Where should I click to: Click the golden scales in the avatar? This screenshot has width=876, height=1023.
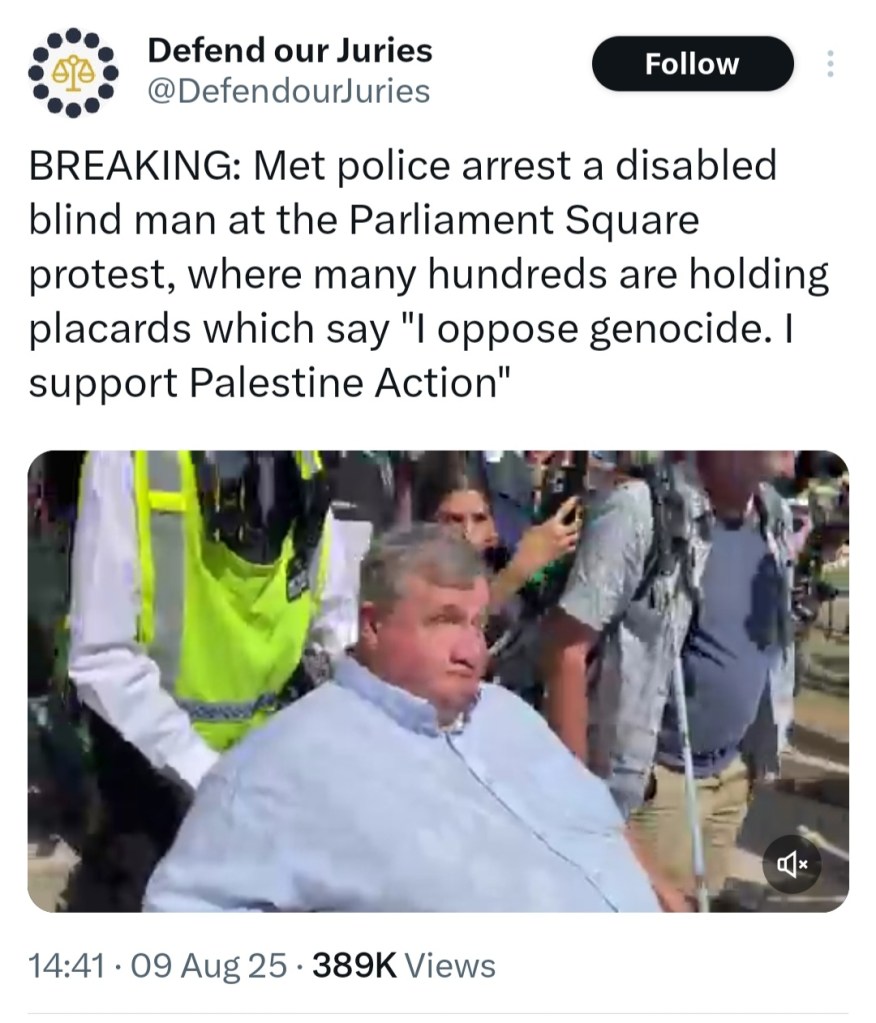[73, 72]
